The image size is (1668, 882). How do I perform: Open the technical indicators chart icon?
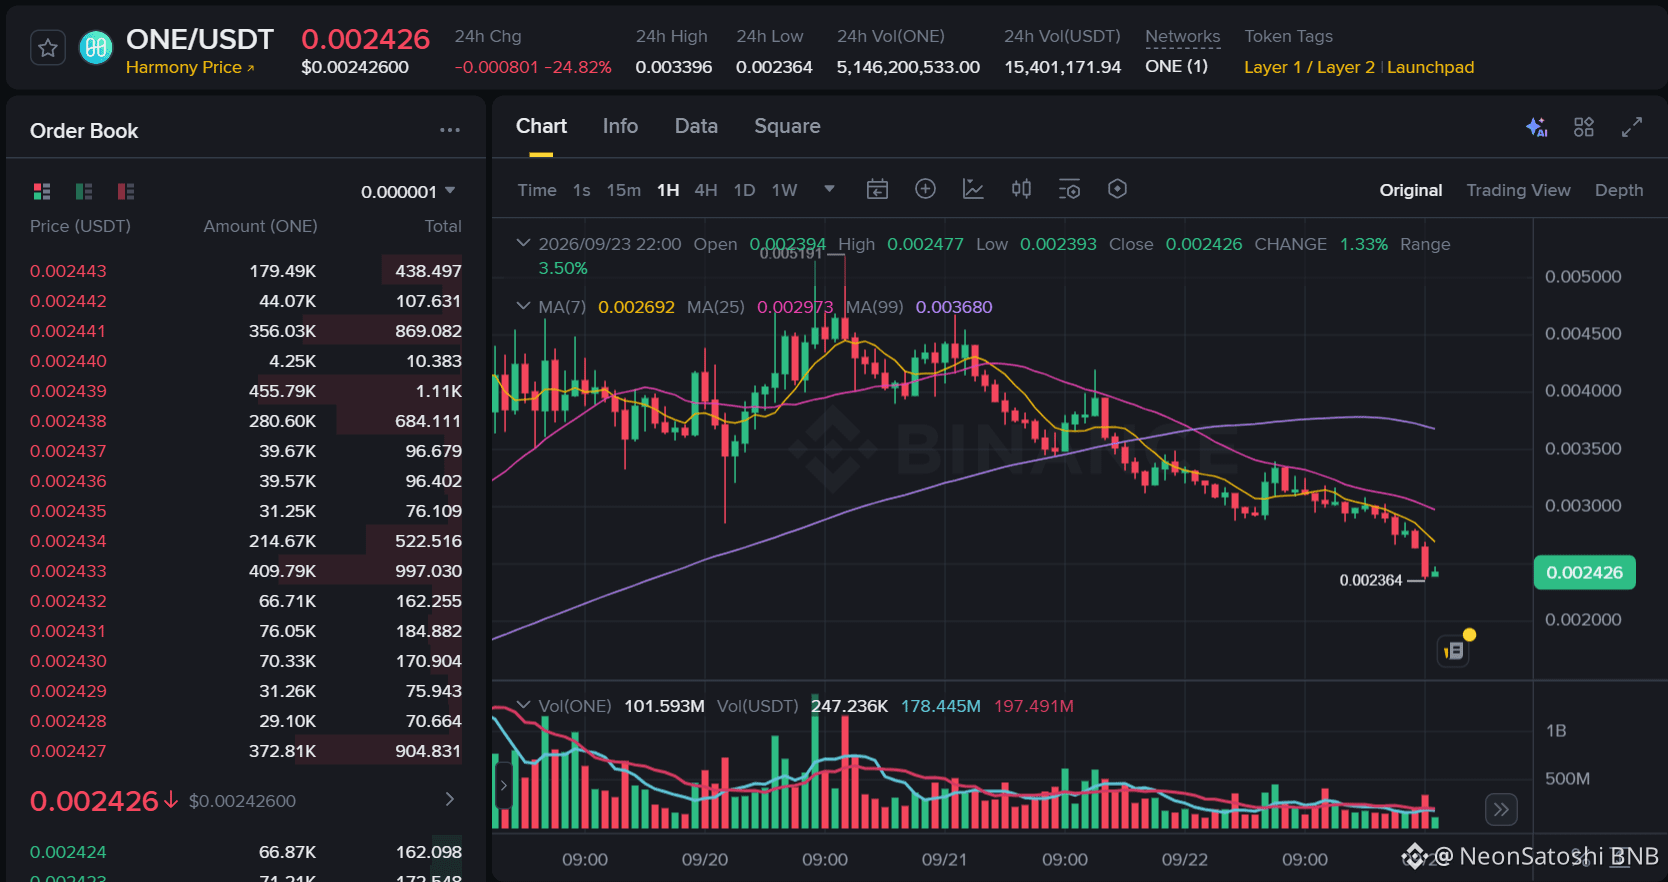973,189
